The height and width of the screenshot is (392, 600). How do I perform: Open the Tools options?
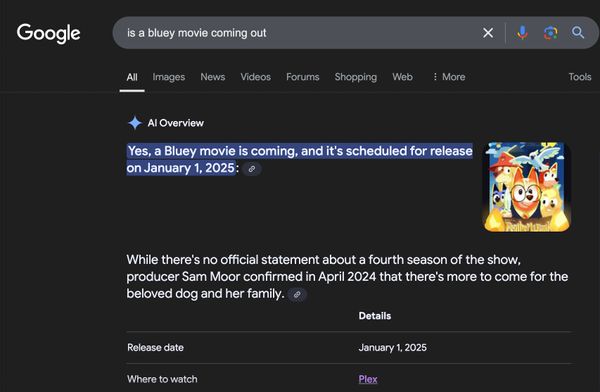point(580,77)
